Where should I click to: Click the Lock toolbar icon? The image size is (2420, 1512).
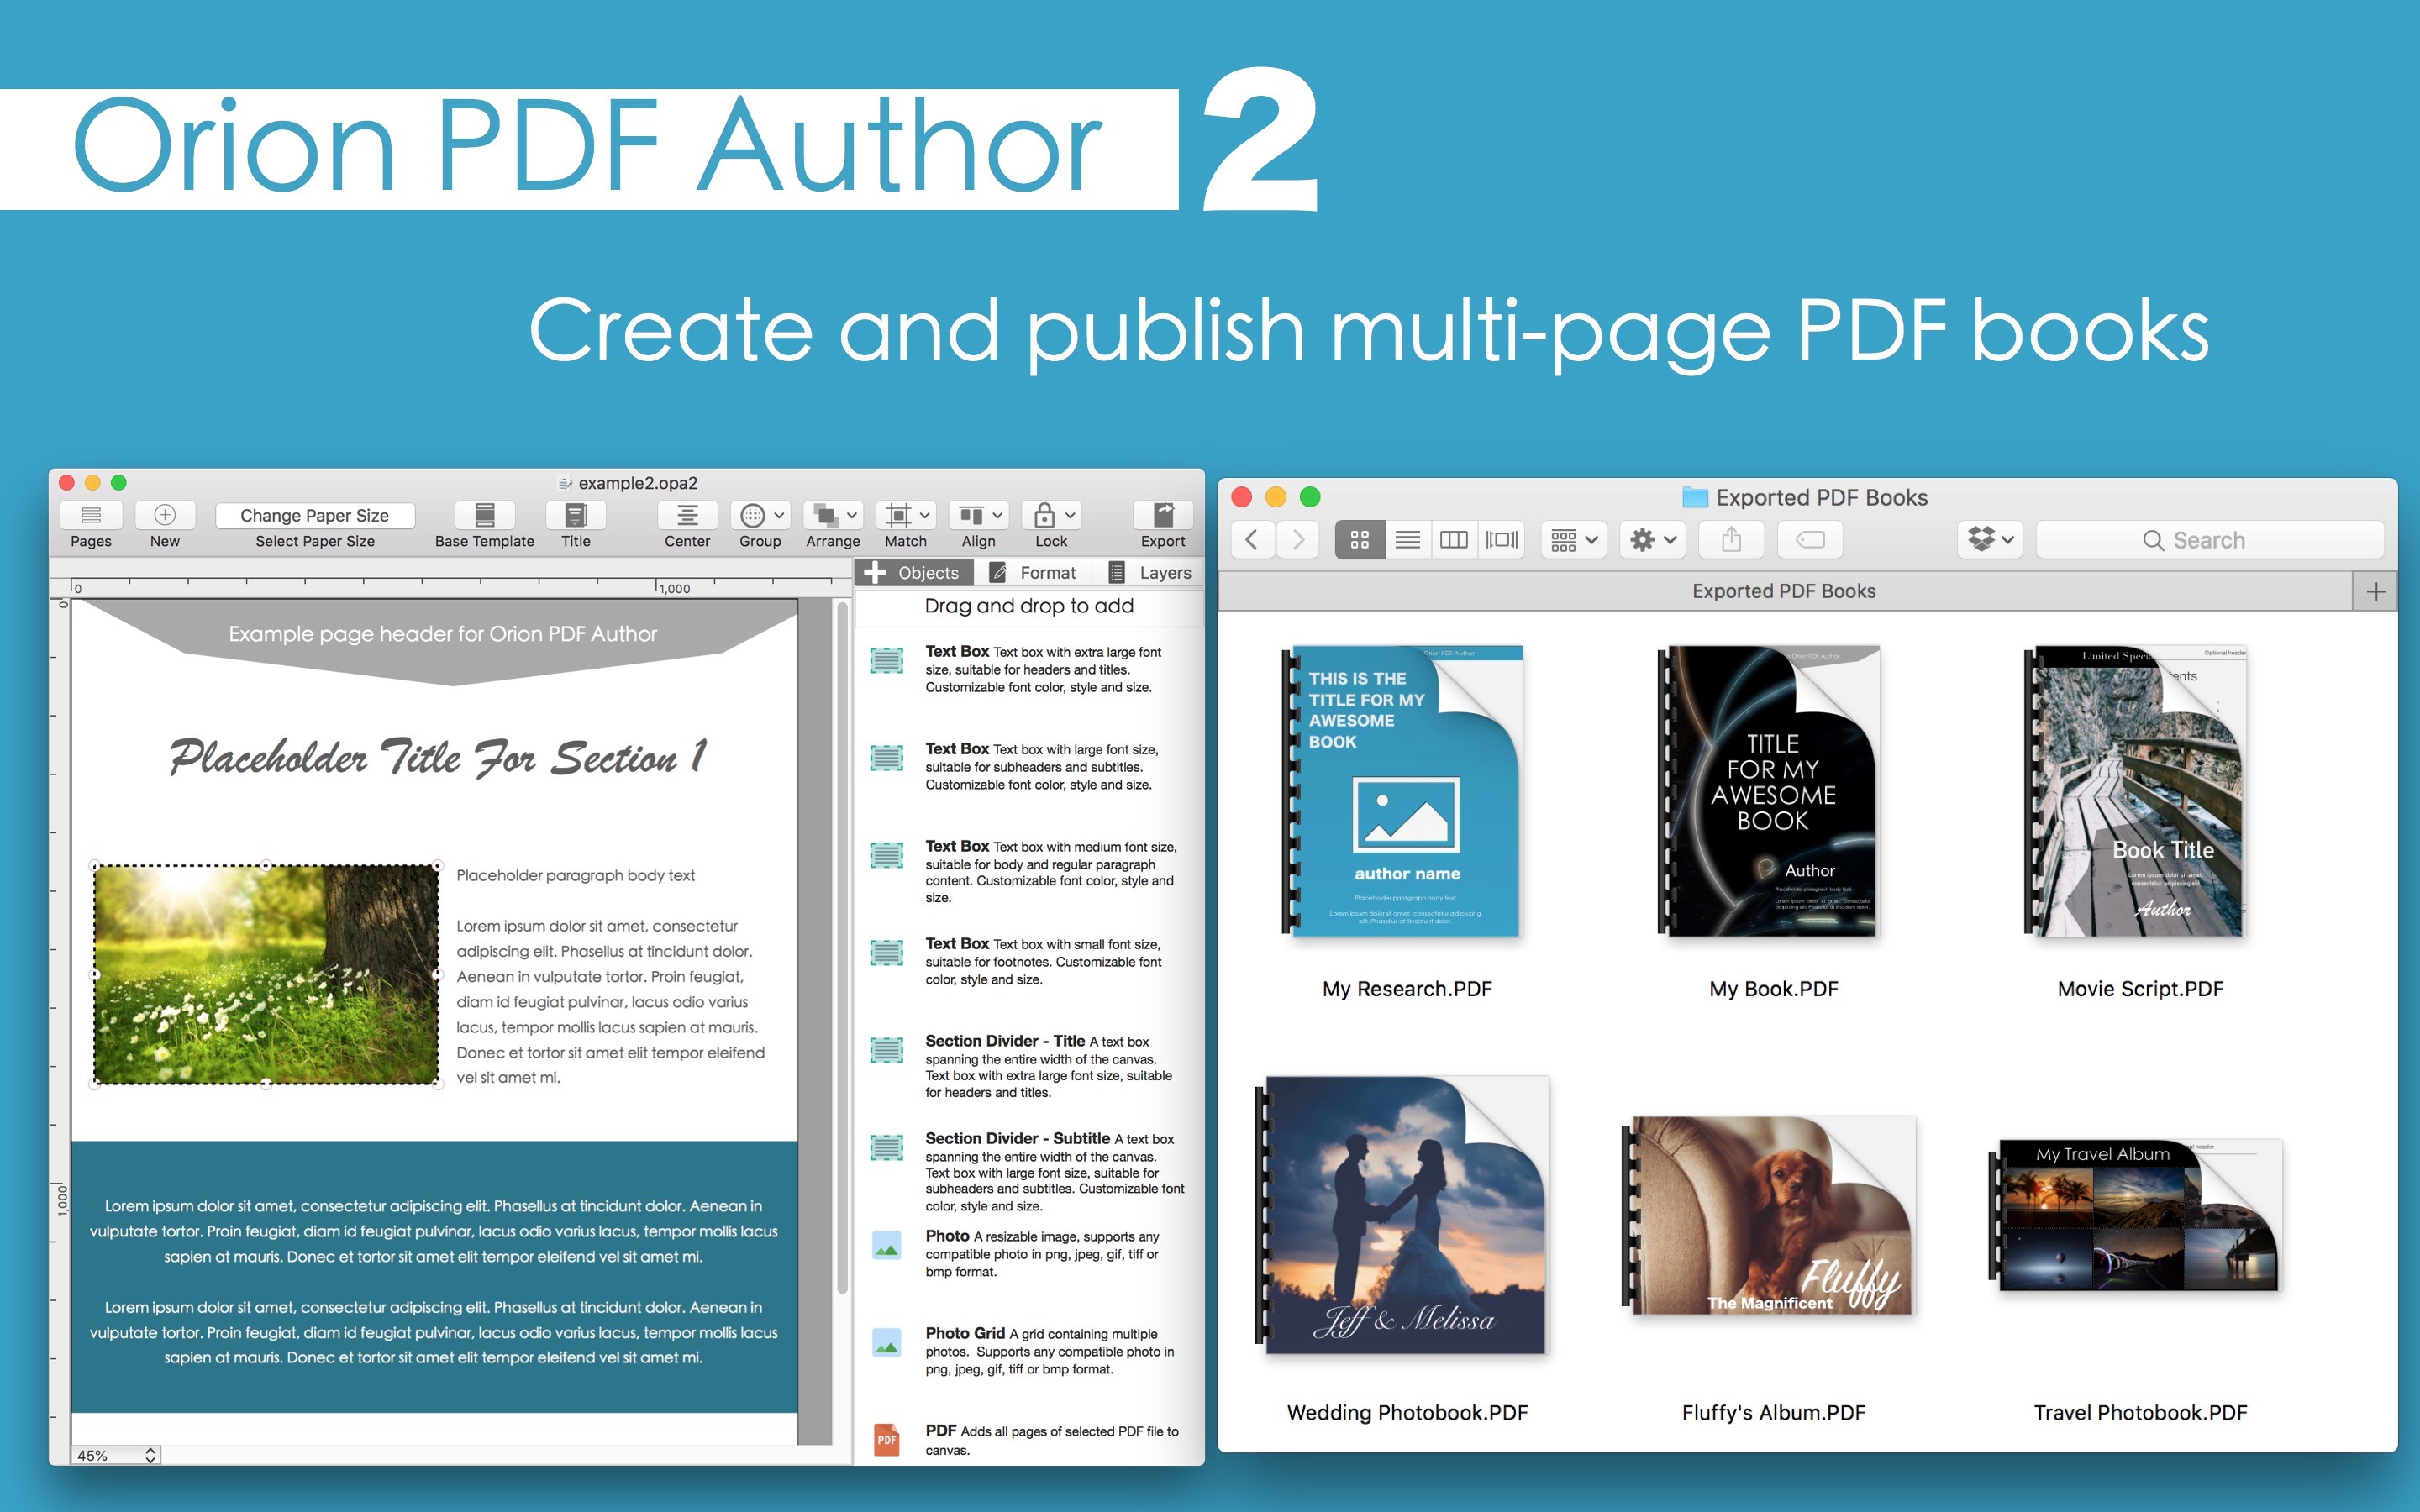point(1044,515)
